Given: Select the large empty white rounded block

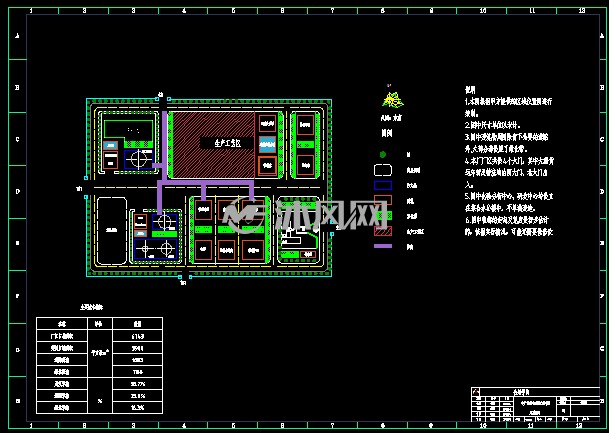Looking at the screenshot, I should click(112, 231).
